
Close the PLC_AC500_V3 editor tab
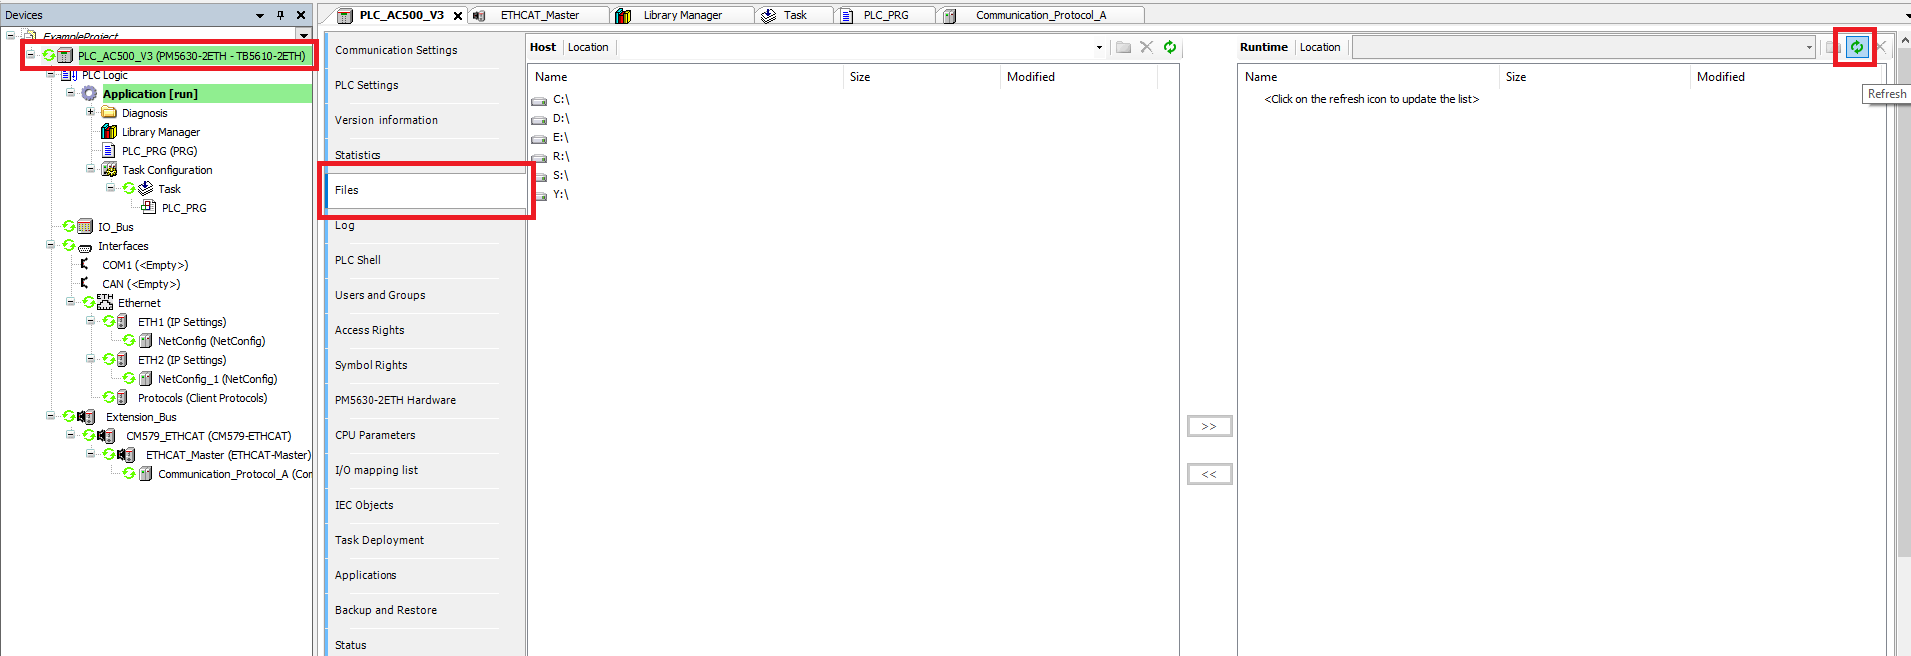pos(458,16)
